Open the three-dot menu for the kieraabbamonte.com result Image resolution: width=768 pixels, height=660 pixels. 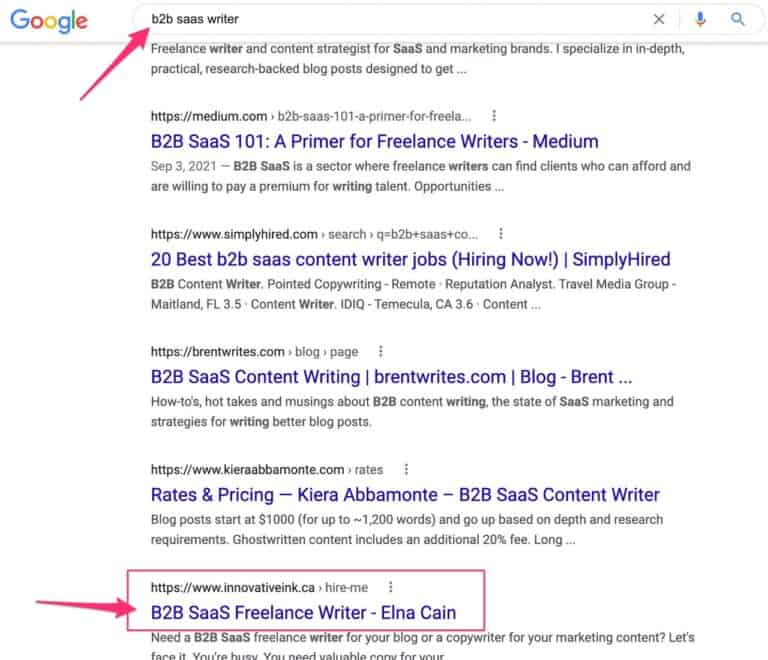click(405, 469)
